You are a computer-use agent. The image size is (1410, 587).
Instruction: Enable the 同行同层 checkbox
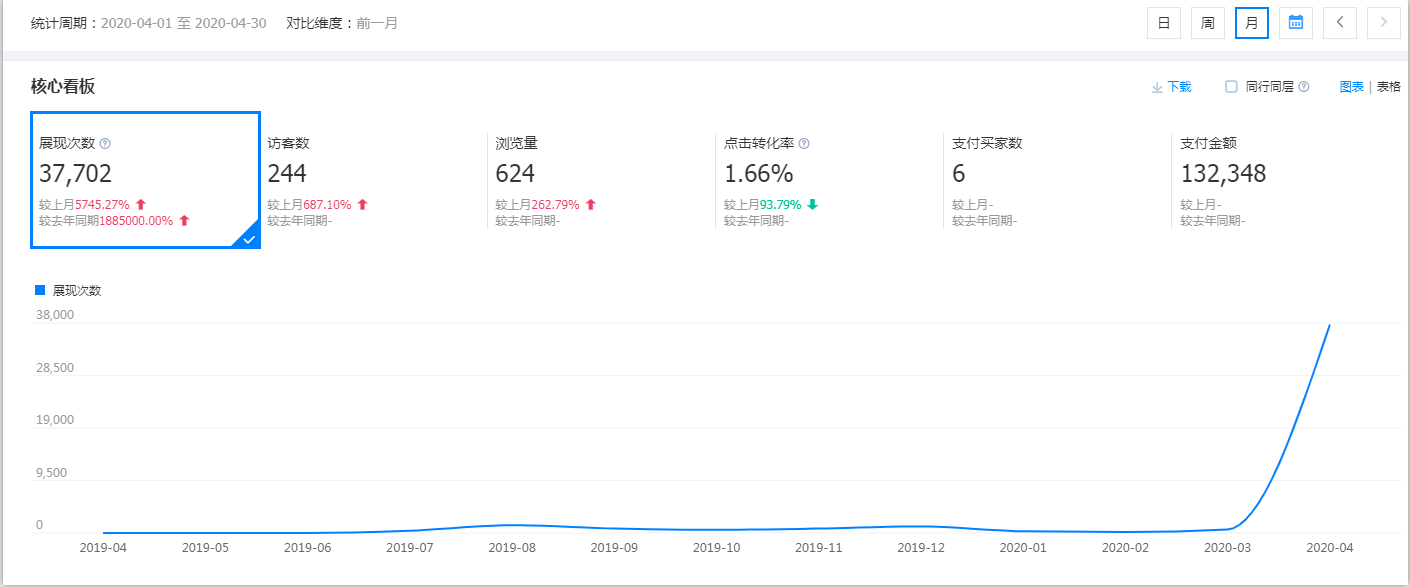1231,87
